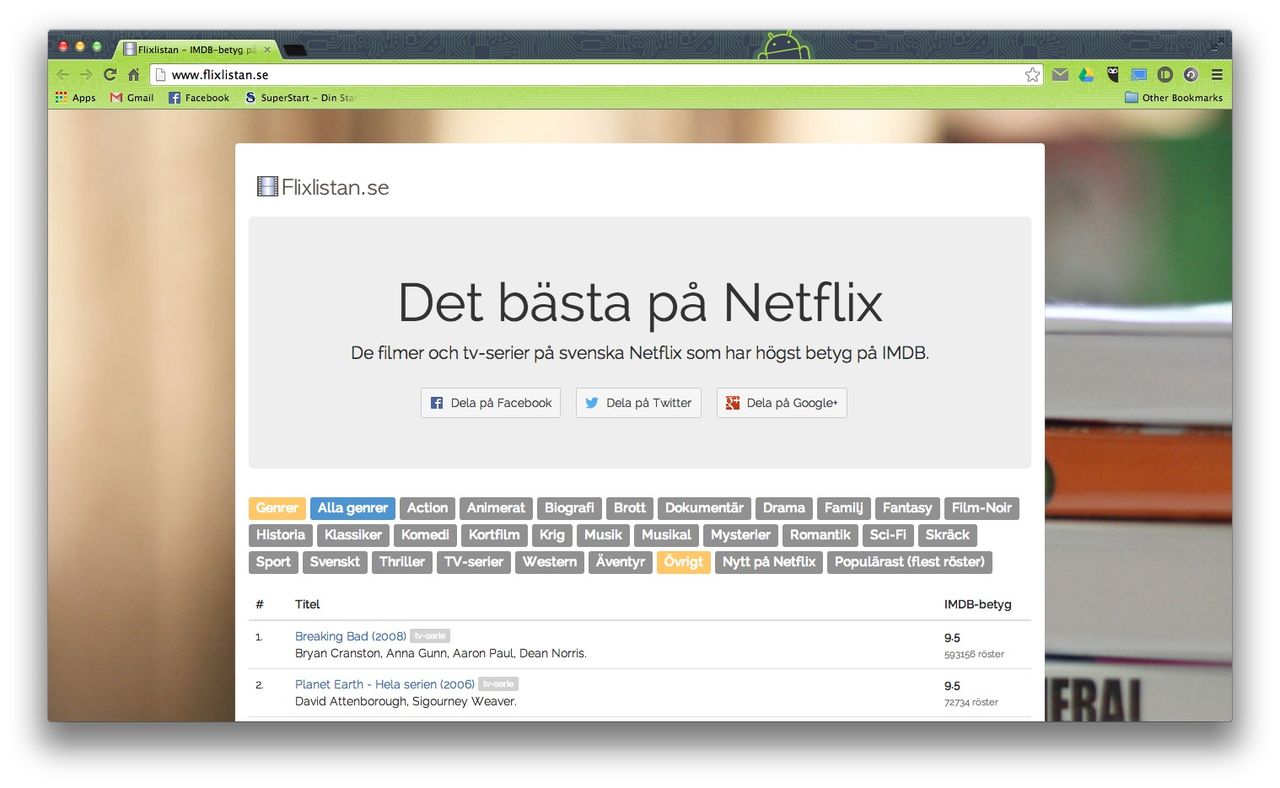Image resolution: width=1280 pixels, height=788 pixels.
Task: Filter by the Familj genre
Action: (x=844, y=508)
